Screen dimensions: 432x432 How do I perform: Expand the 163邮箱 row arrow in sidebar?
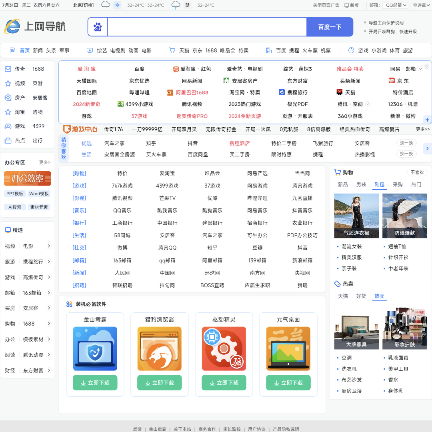[x=49, y=292]
